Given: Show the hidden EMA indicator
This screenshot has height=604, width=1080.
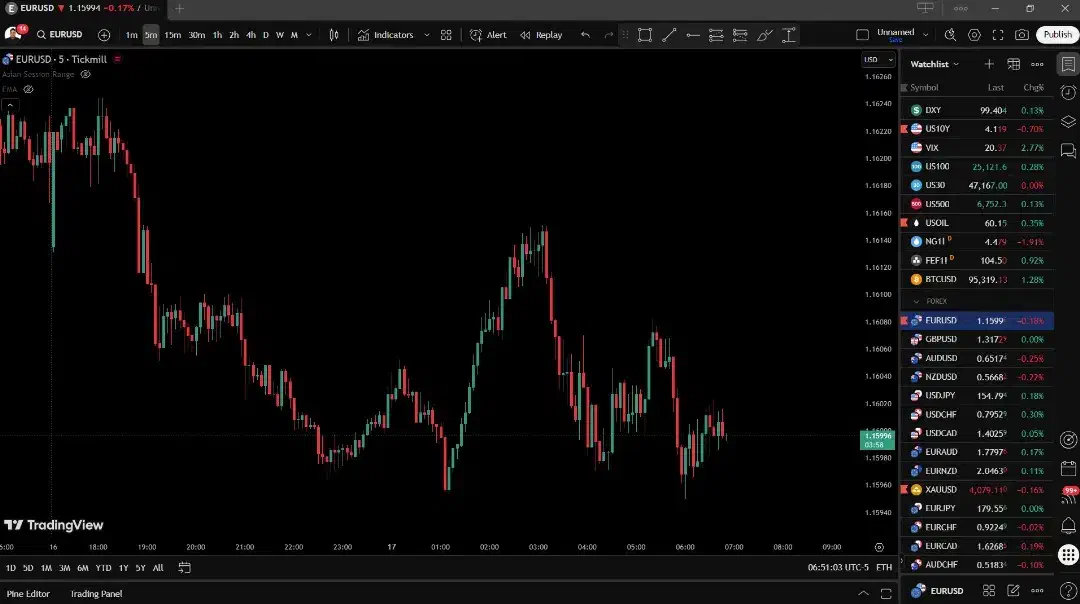Looking at the screenshot, I should tap(29, 89).
